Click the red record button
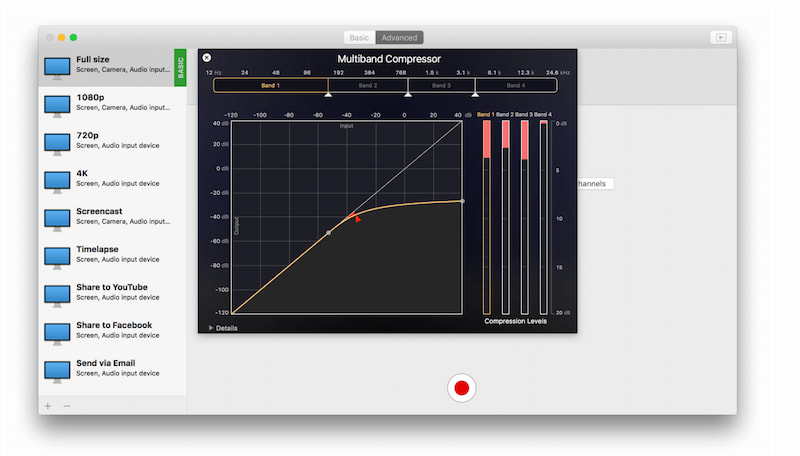The width and height of the screenshot is (800, 456). pyautogui.click(x=461, y=387)
